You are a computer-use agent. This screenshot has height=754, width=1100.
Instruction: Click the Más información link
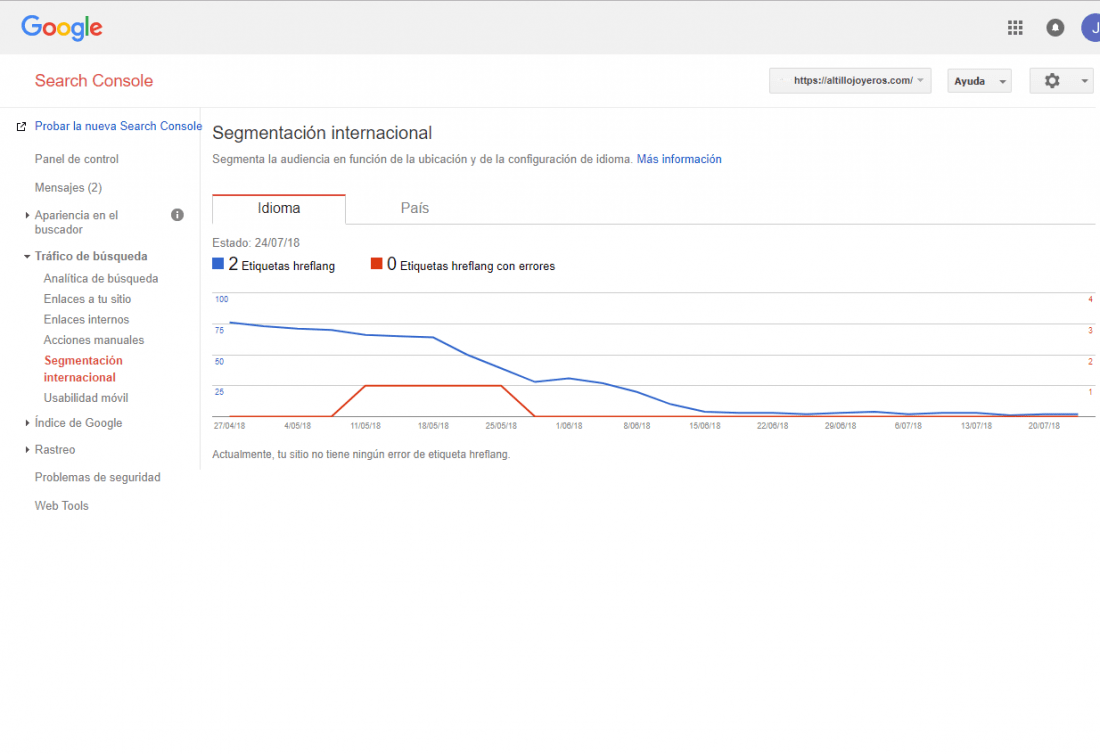tap(679, 159)
